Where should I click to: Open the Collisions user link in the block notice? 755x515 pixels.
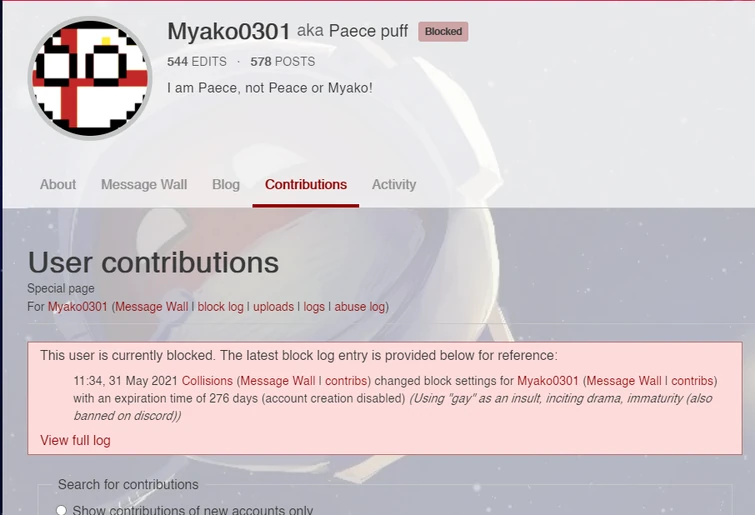click(207, 381)
